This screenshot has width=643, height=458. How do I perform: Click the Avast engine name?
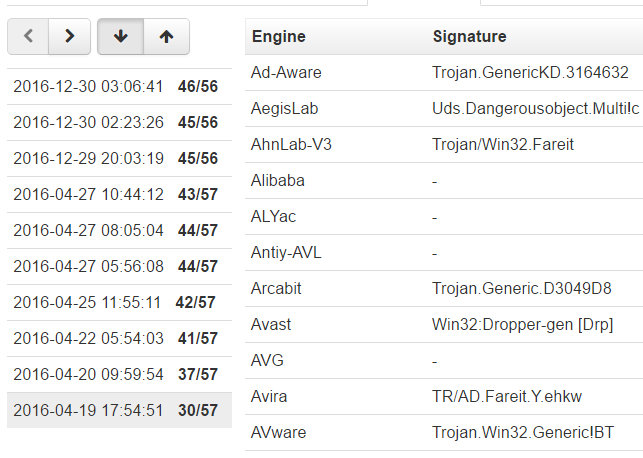point(271,325)
